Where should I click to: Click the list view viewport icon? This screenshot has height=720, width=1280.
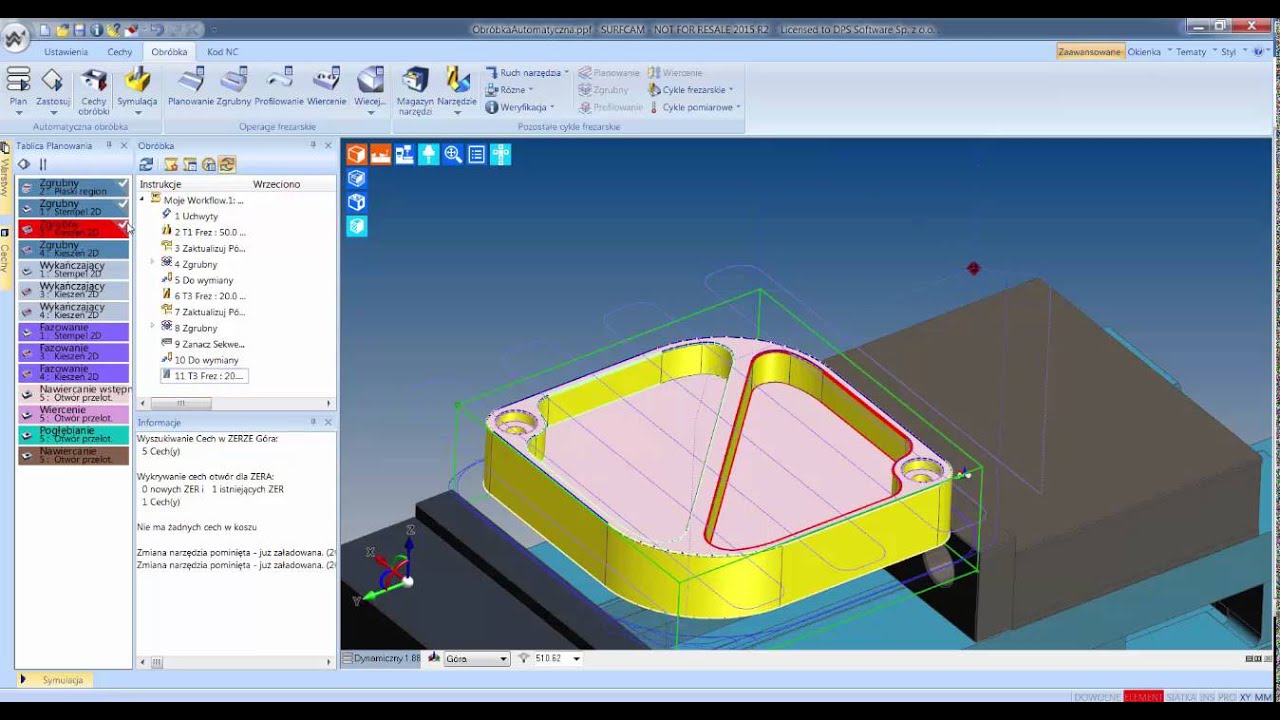pyautogui.click(x=477, y=154)
